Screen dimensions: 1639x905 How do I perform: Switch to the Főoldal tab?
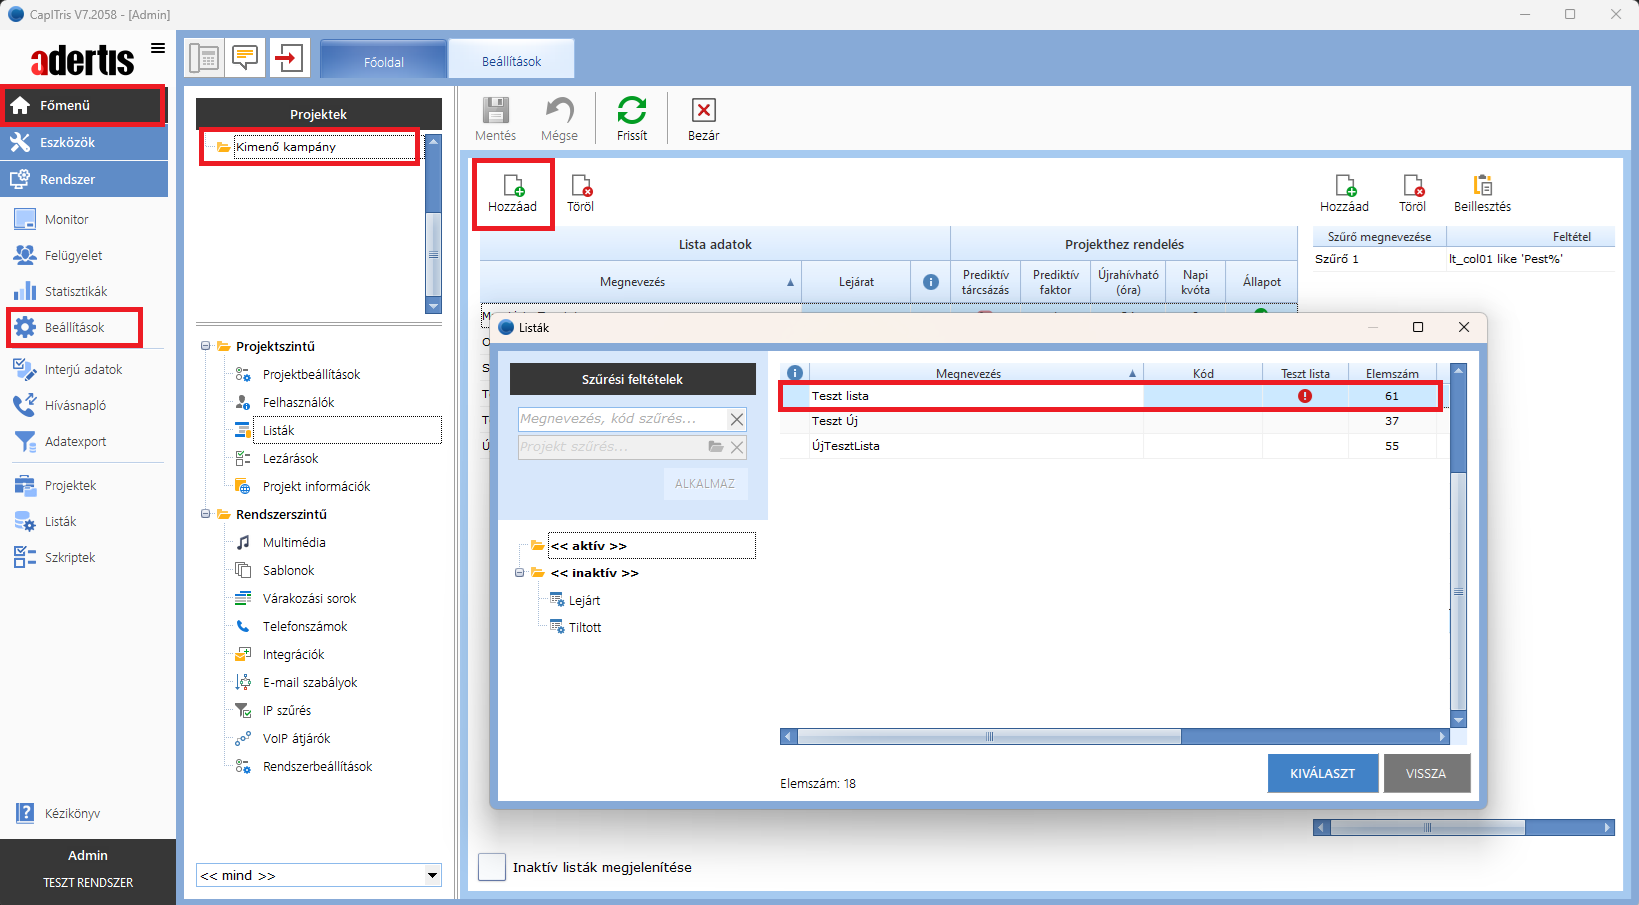pos(384,61)
